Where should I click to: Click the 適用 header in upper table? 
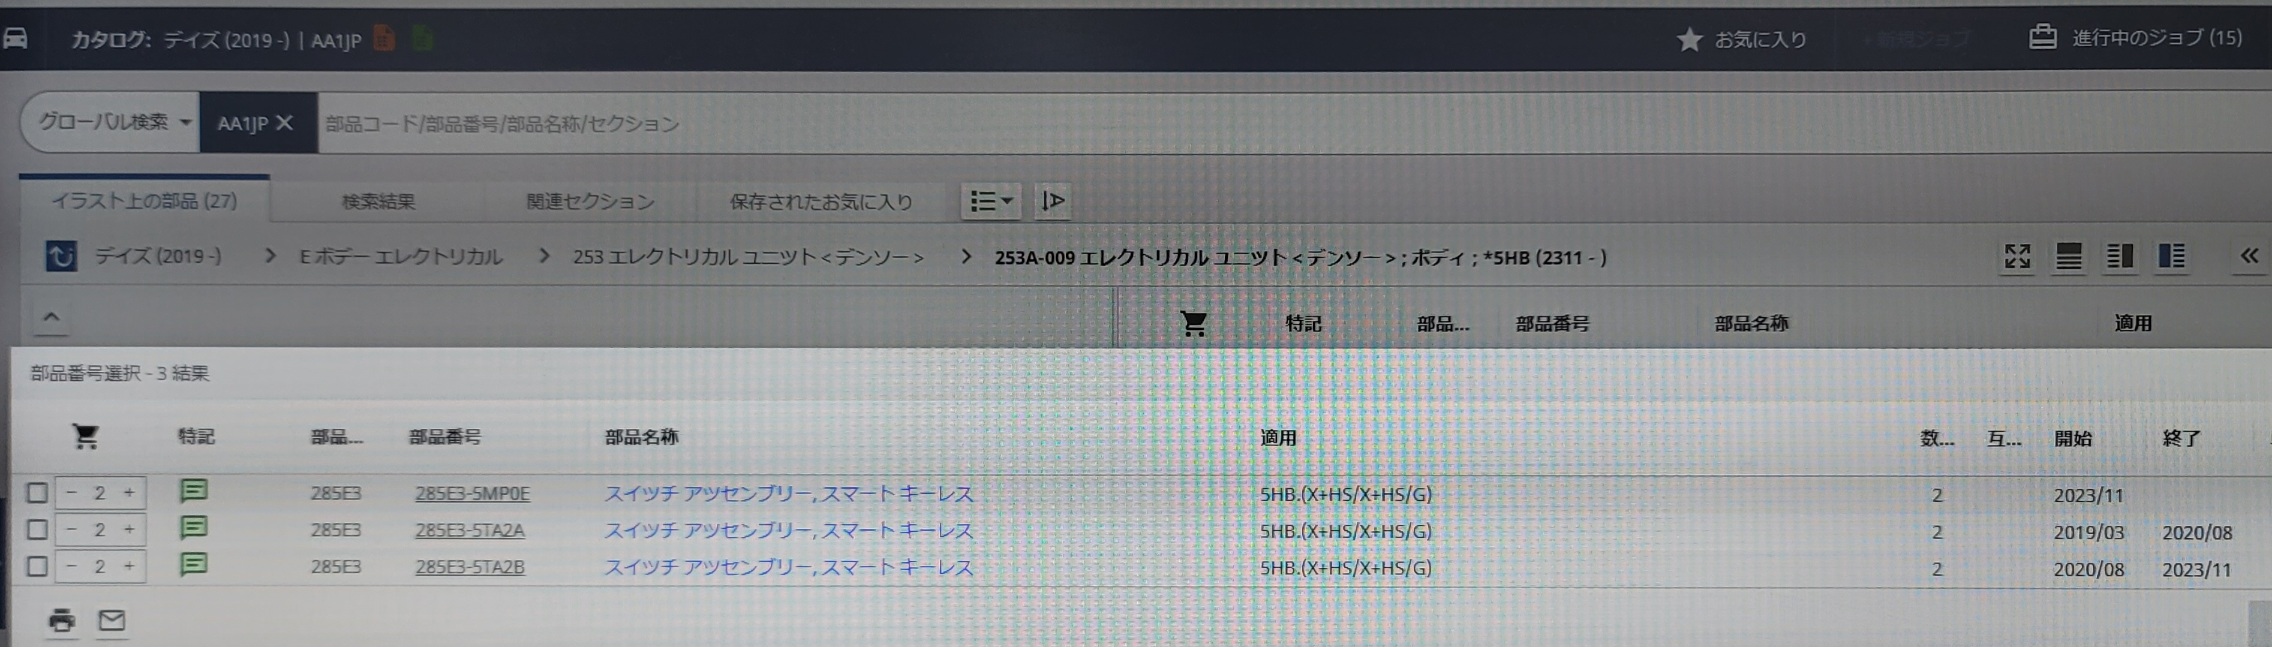[x=2132, y=323]
